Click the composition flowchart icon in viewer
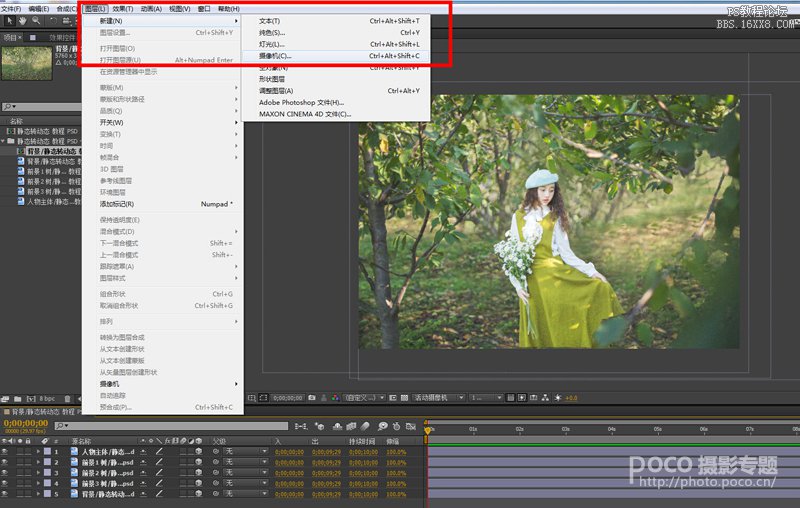The height and width of the screenshot is (508, 800). click(545, 398)
